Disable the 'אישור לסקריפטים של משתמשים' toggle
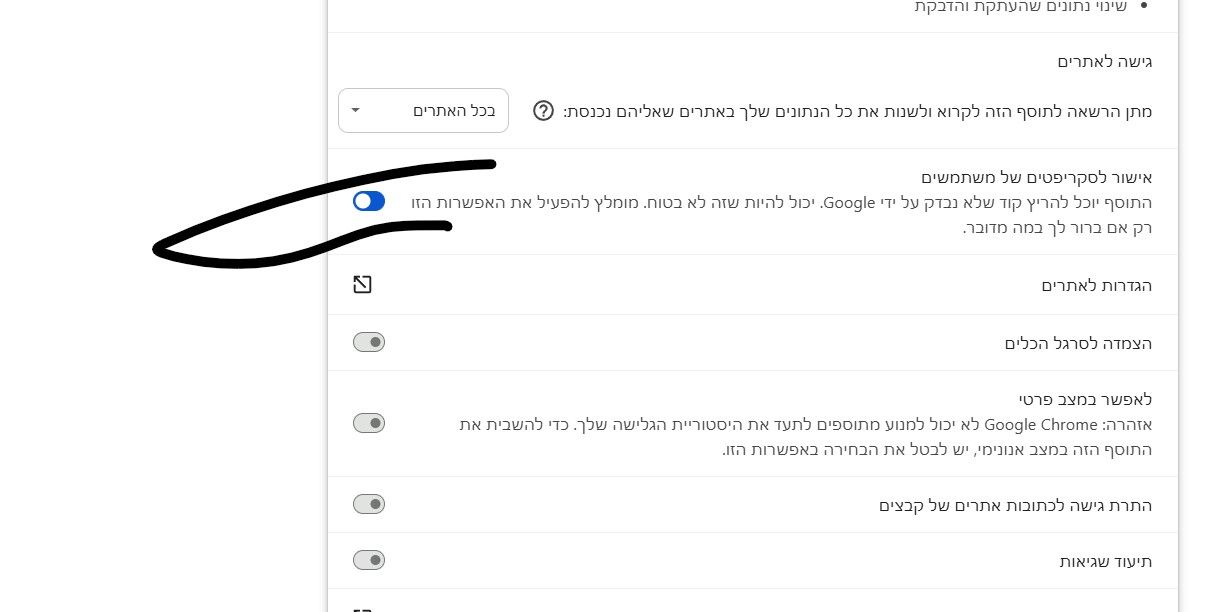1225x612 pixels. (x=369, y=202)
